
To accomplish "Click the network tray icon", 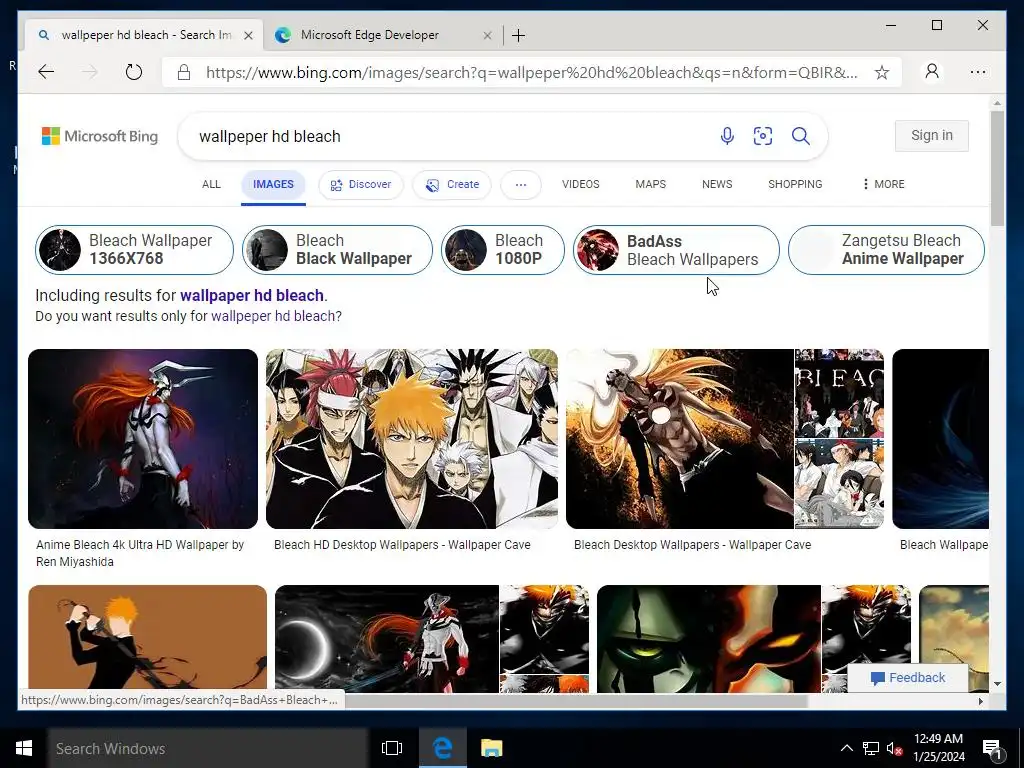I will [871, 748].
